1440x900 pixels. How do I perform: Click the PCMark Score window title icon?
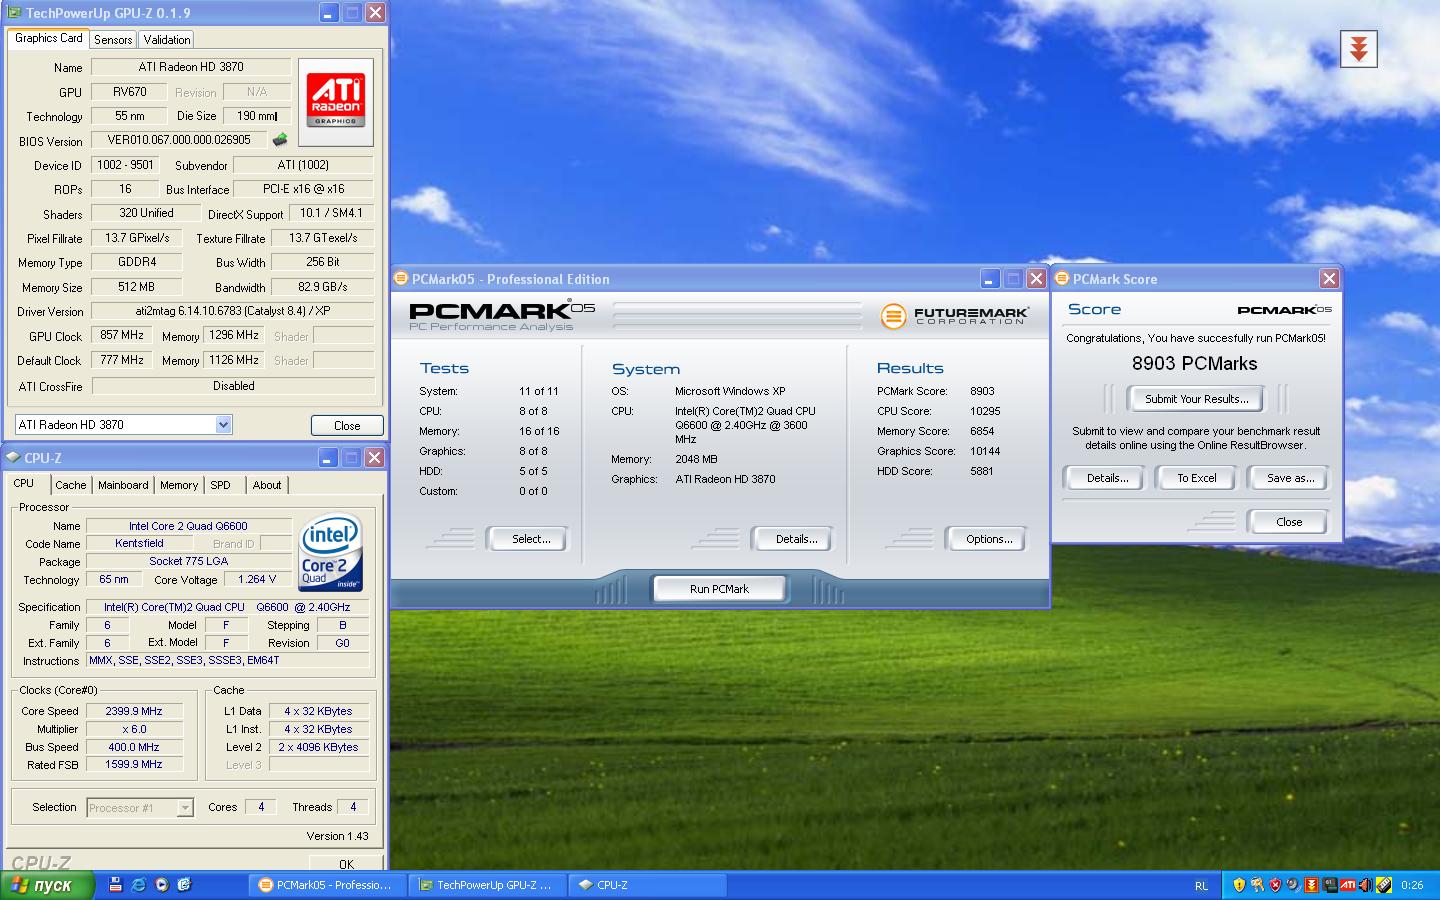[x=1062, y=279]
